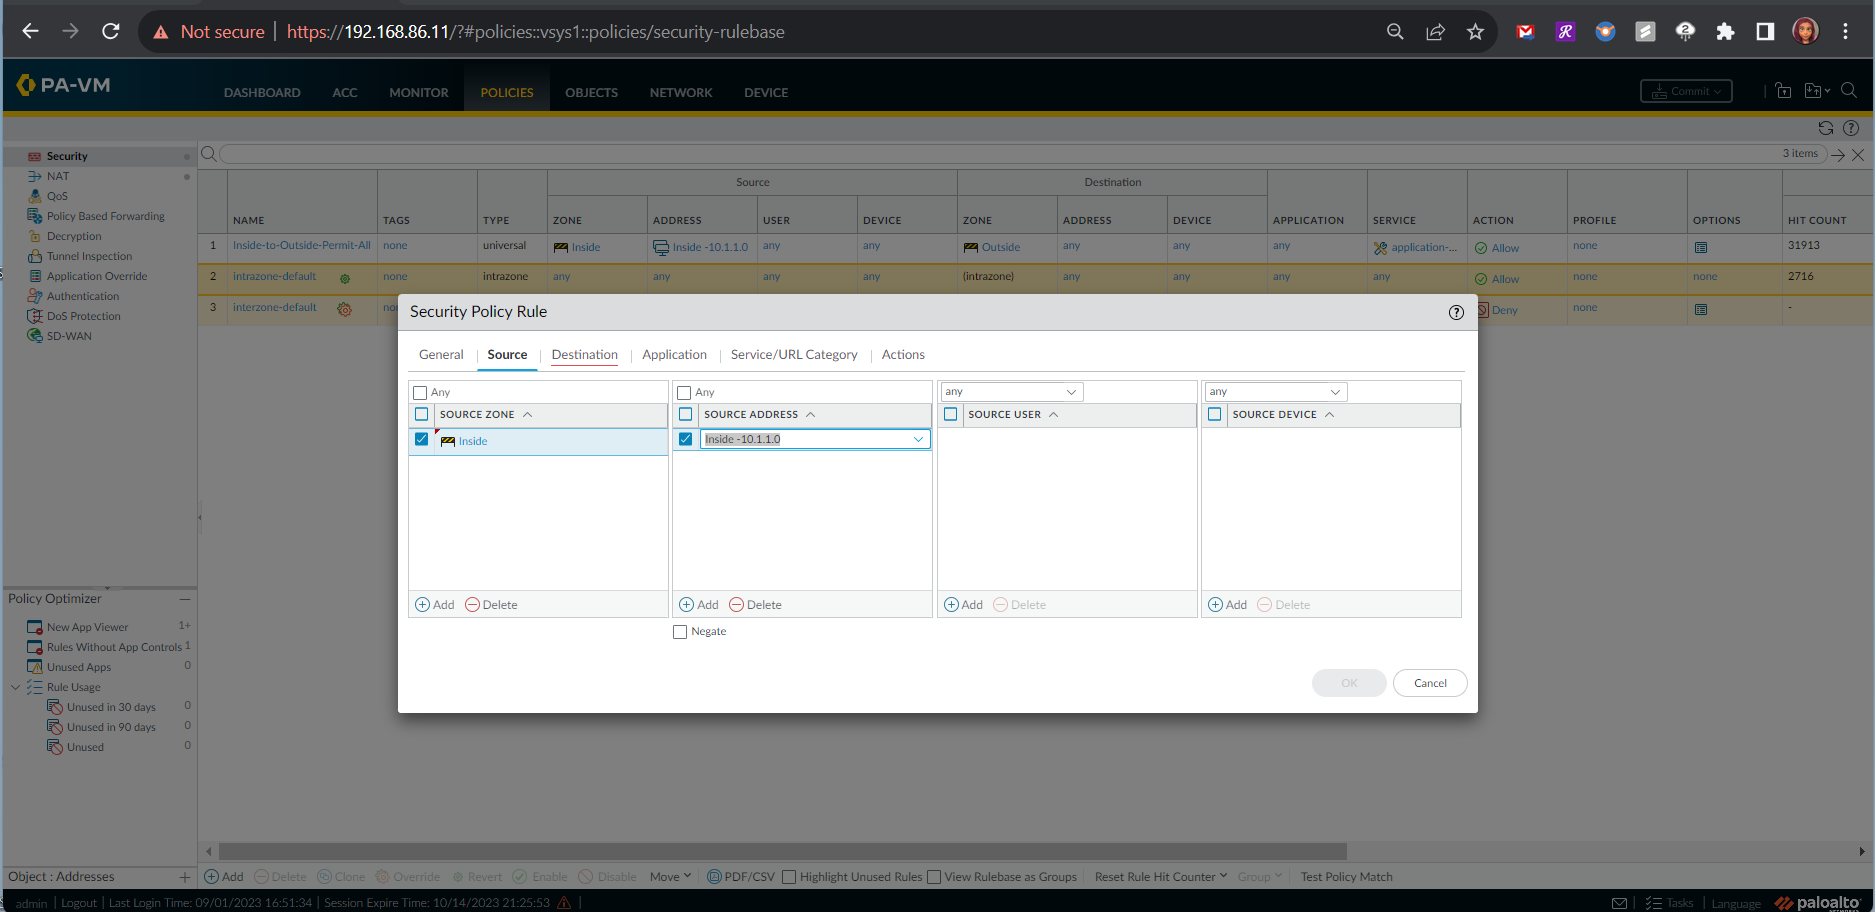Click the Cancel button in dialog

pos(1429,683)
